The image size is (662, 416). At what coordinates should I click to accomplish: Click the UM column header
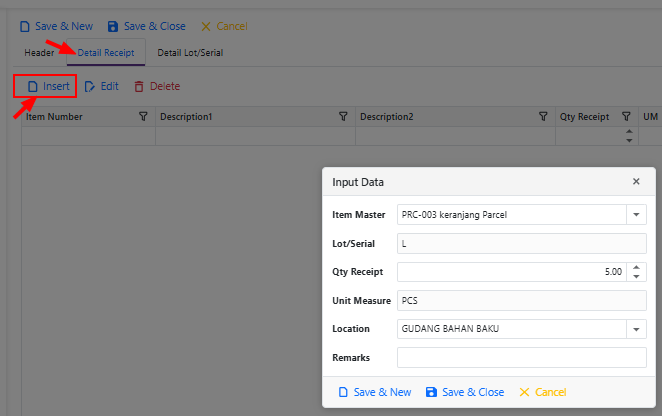click(650, 117)
